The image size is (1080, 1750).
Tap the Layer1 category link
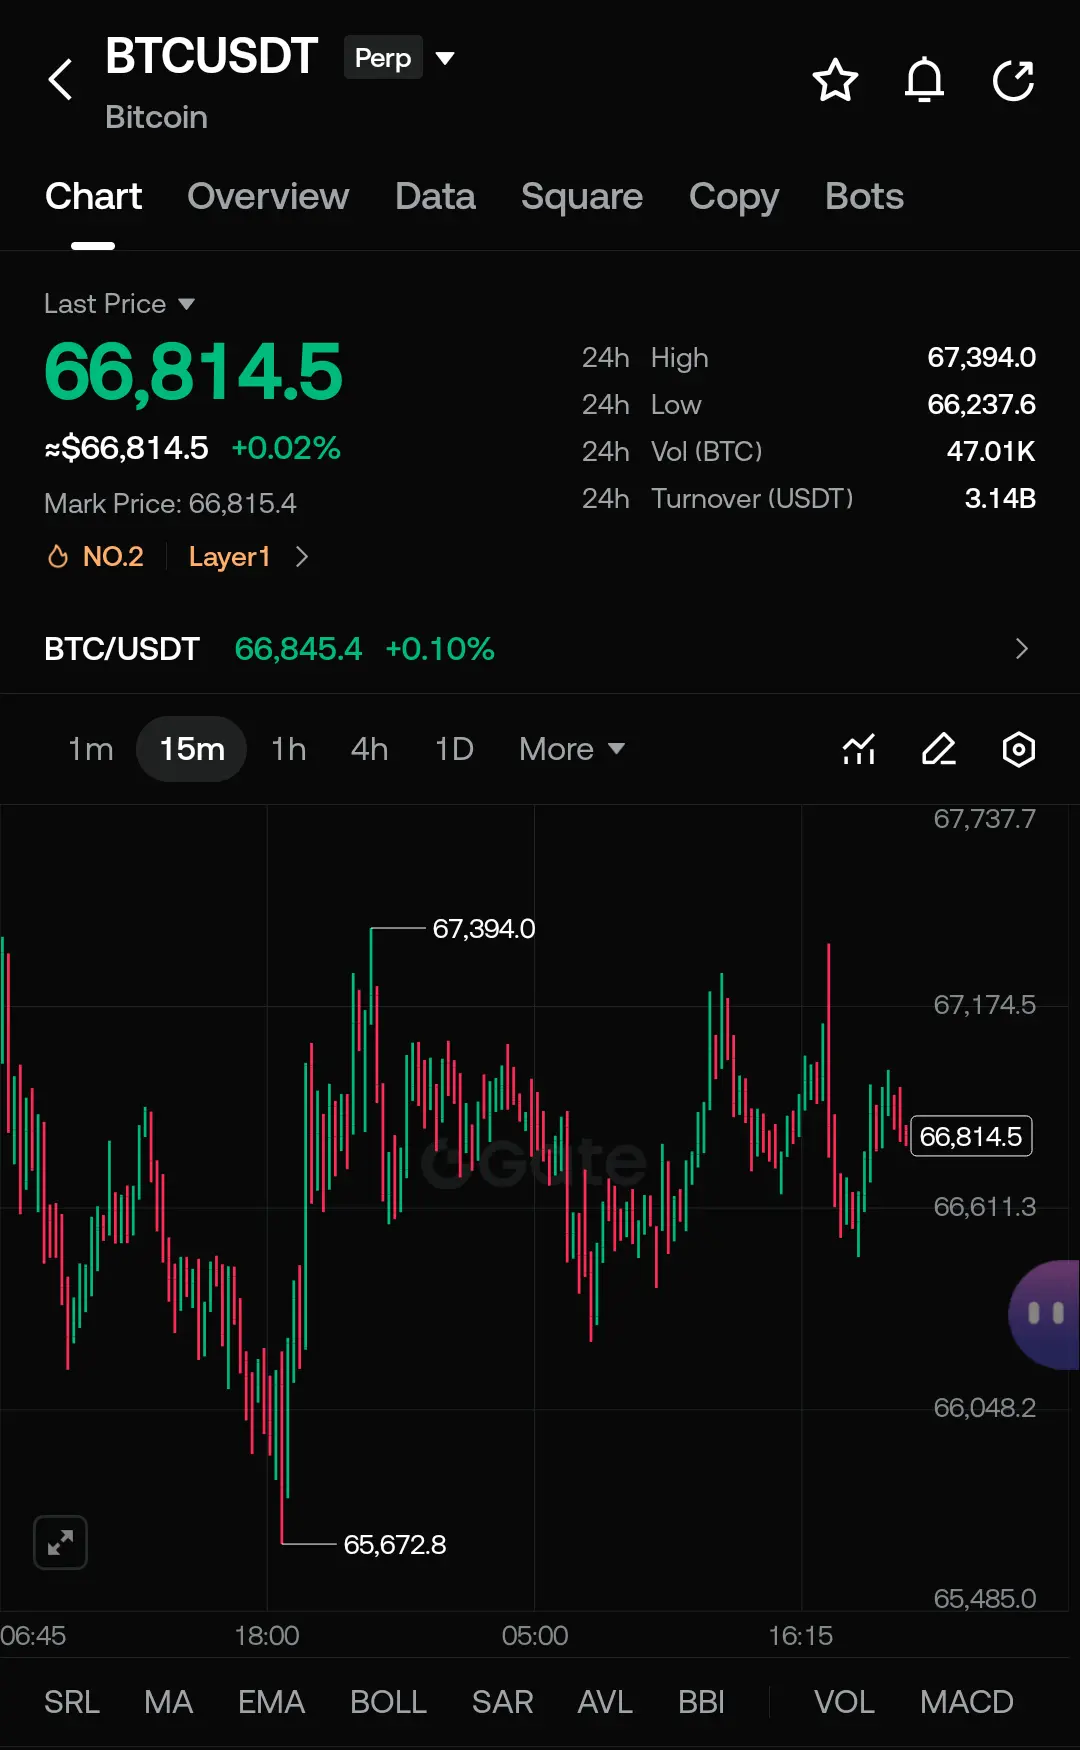229,556
